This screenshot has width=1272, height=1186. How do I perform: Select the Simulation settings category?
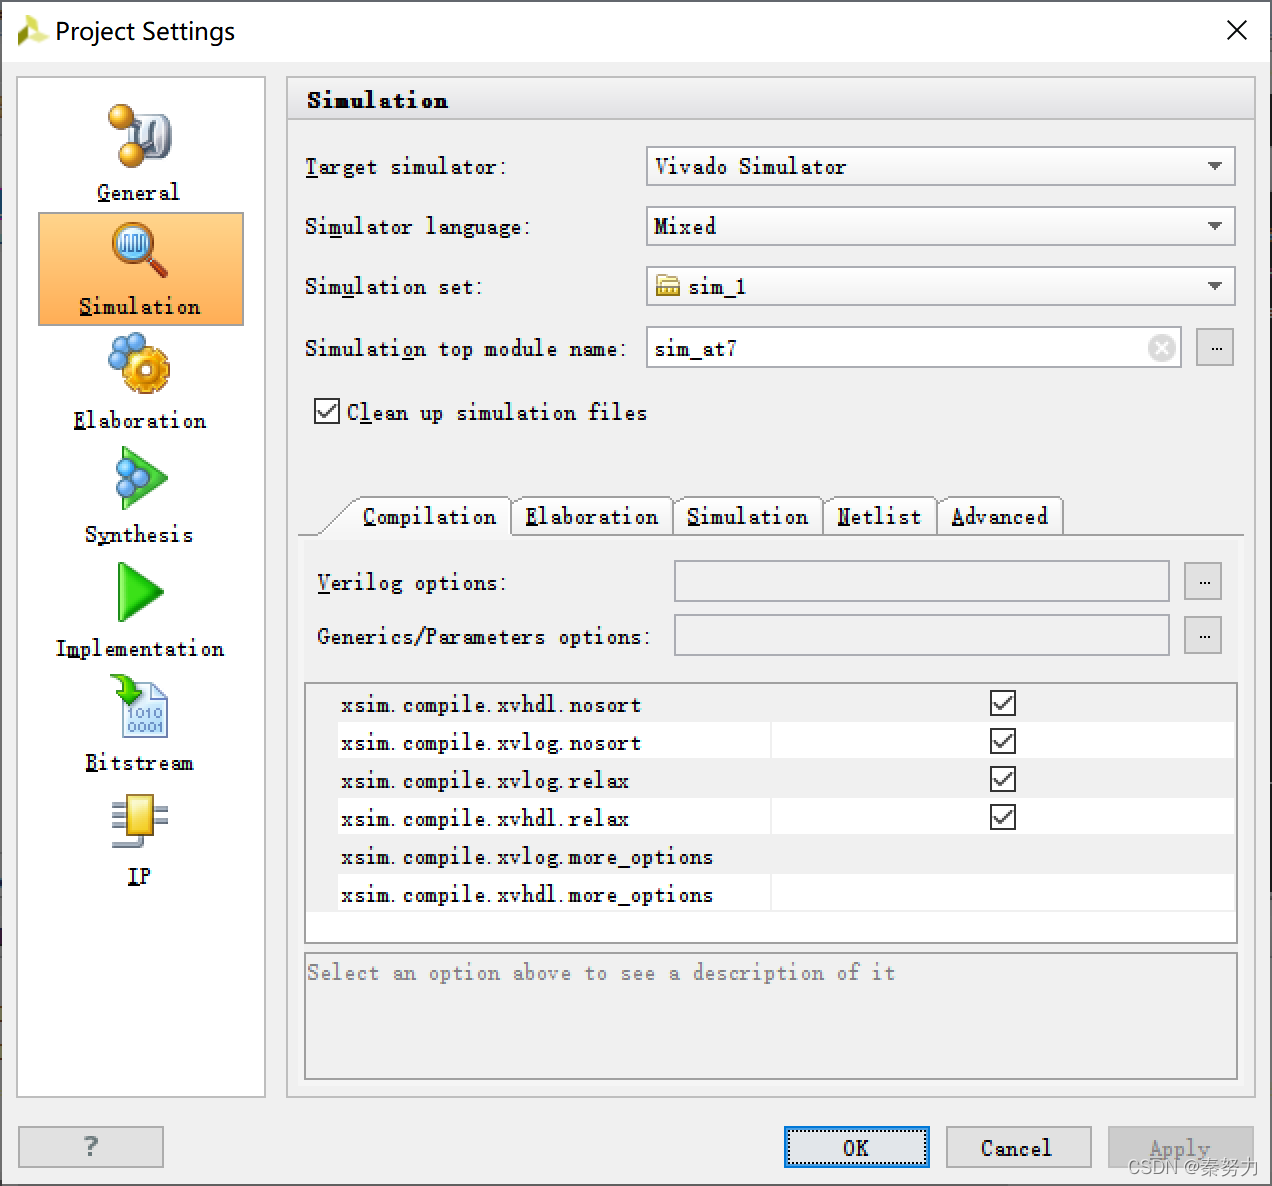click(x=141, y=269)
